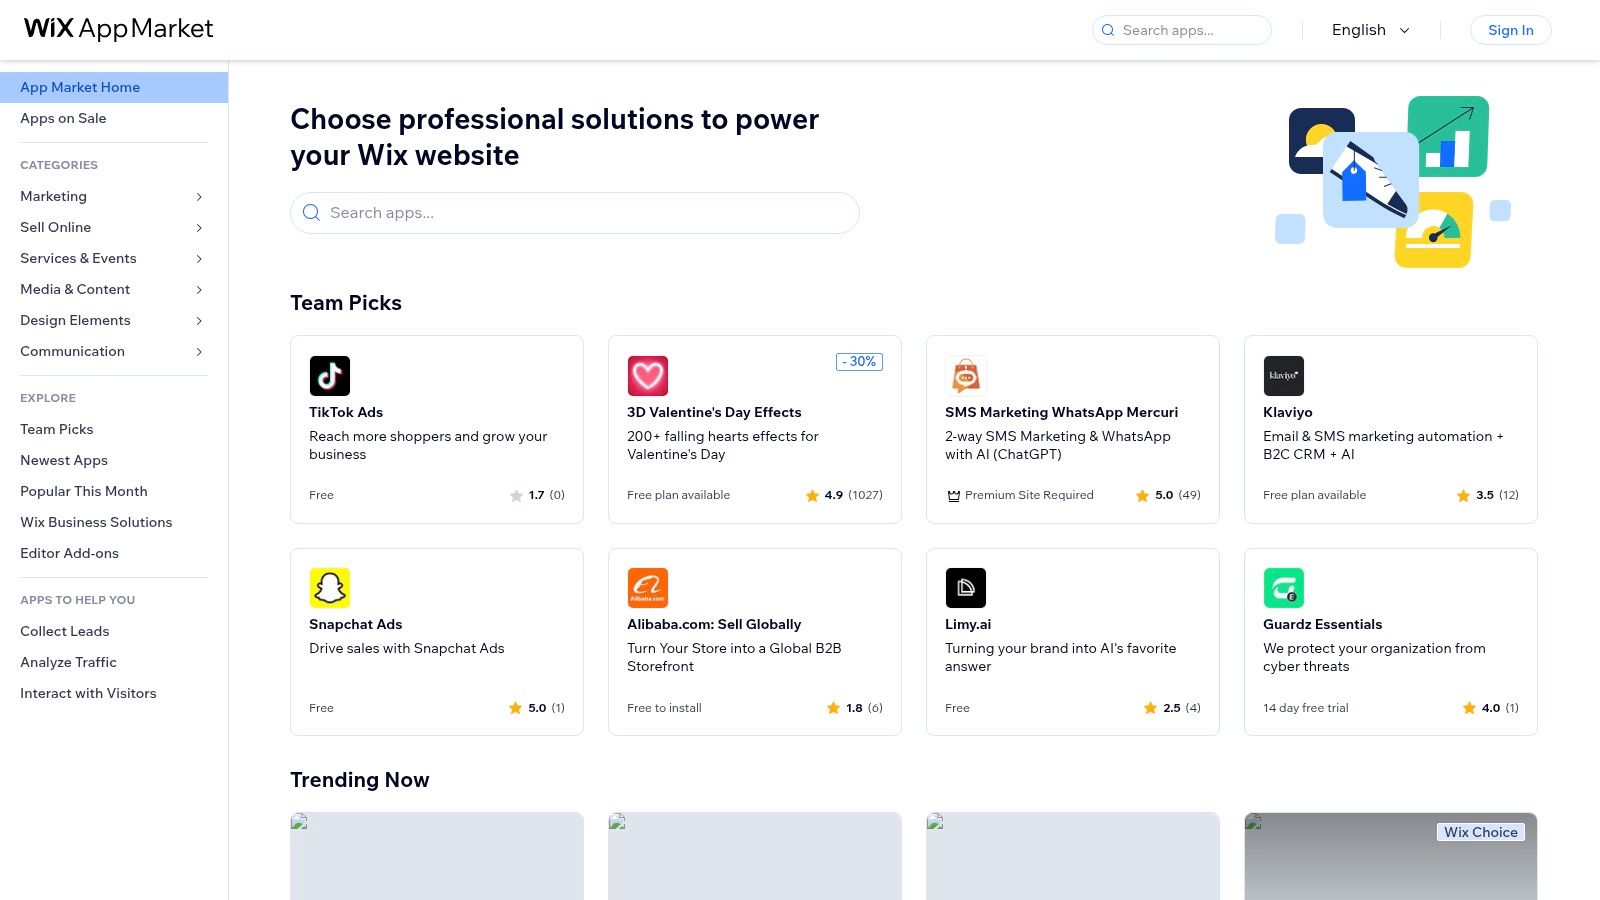The height and width of the screenshot is (900, 1600).
Task: Expand the Media & Content chevron
Action: point(199,290)
